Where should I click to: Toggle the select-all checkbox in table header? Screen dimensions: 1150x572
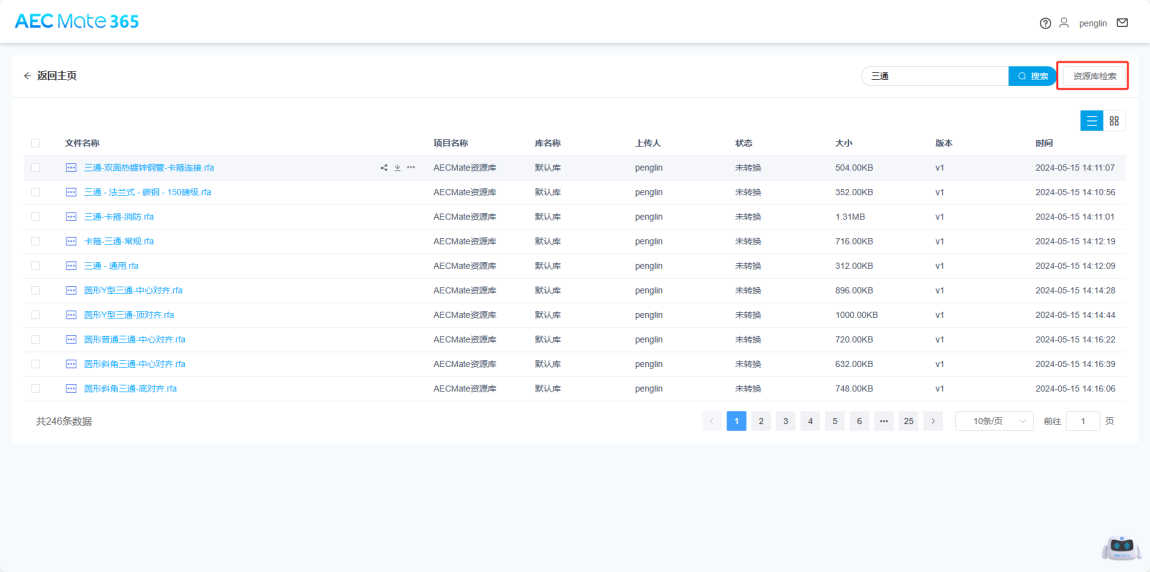[36, 143]
